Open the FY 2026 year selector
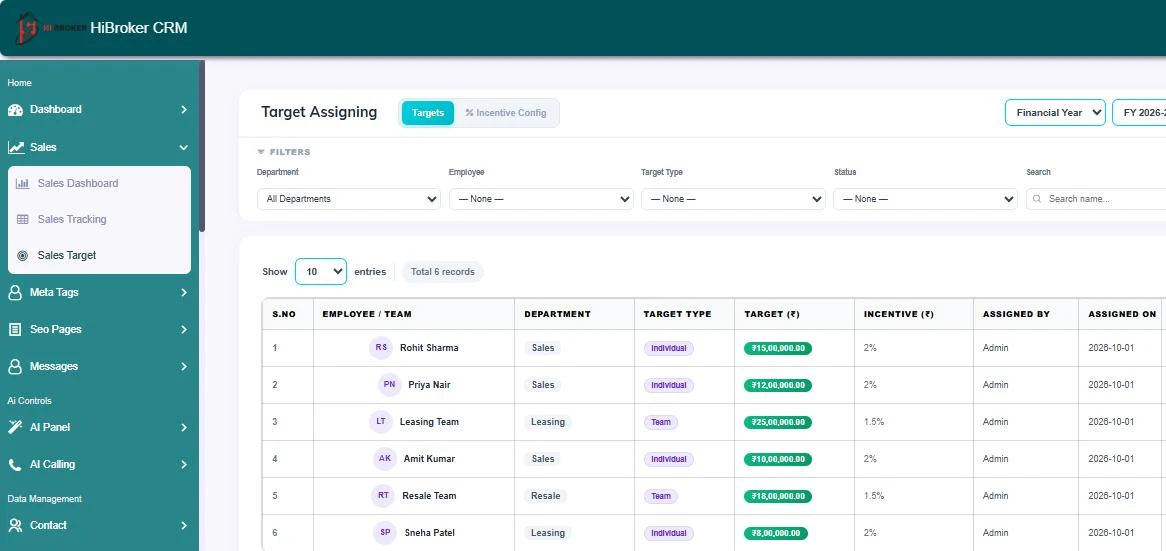 coord(1138,113)
